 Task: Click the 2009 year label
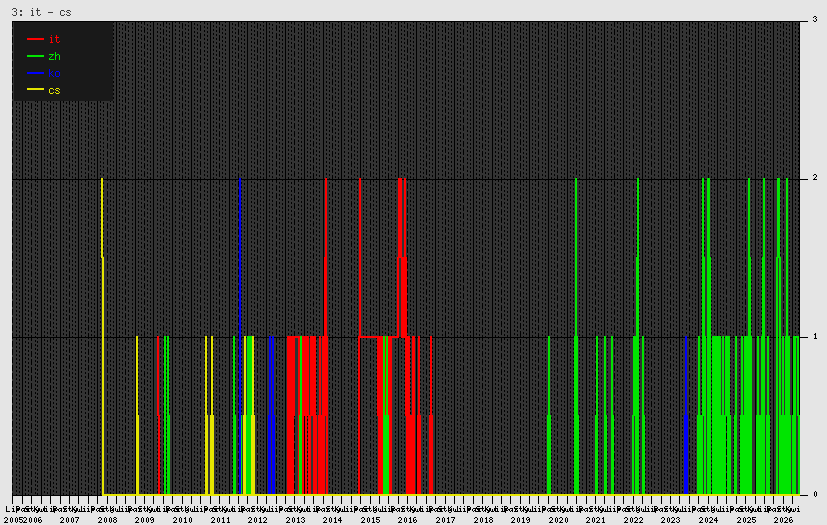coord(145,520)
